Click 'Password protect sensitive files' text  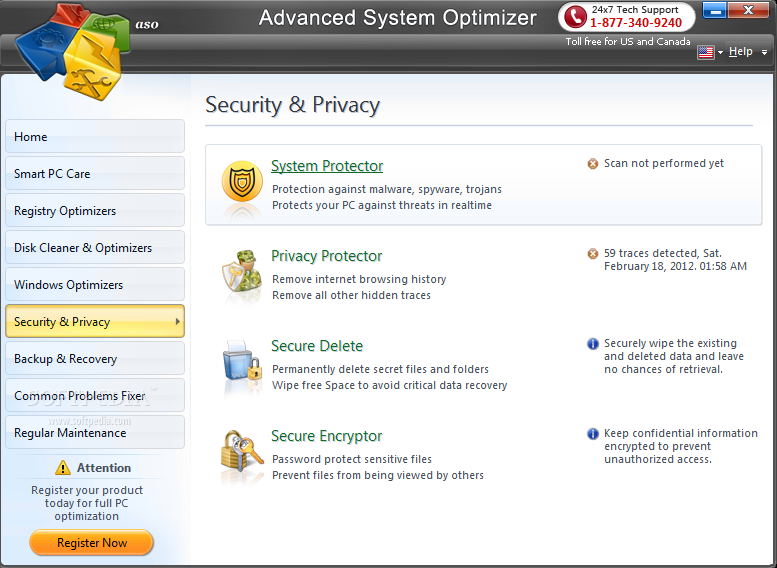click(x=352, y=459)
